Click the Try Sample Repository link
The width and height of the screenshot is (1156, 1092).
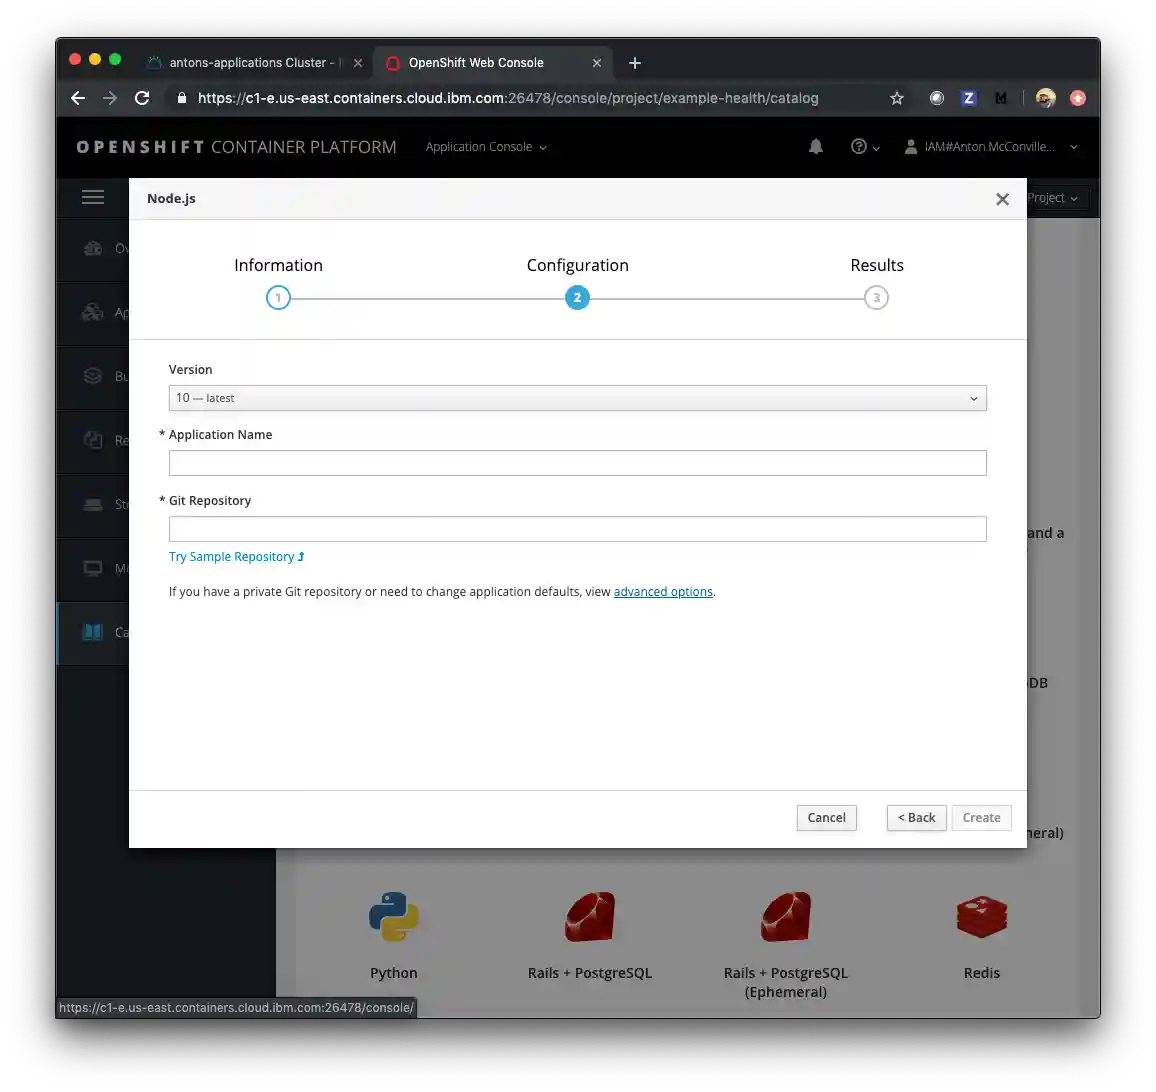pyautogui.click(x=230, y=556)
